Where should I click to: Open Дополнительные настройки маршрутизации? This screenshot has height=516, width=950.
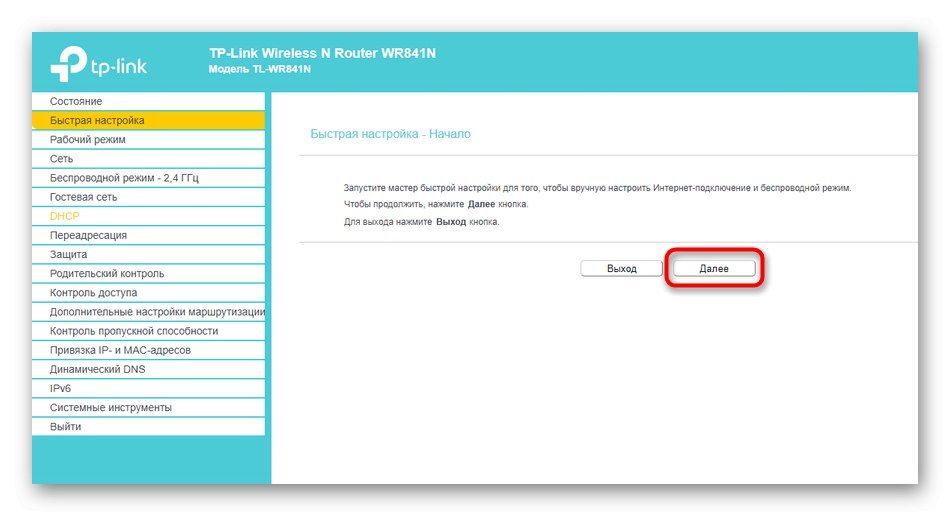(x=148, y=312)
